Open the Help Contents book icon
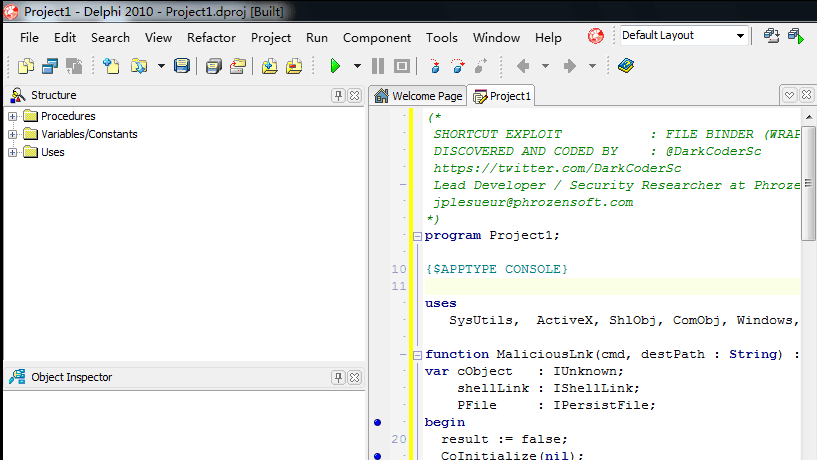This screenshot has width=817, height=460. pyautogui.click(x=626, y=66)
